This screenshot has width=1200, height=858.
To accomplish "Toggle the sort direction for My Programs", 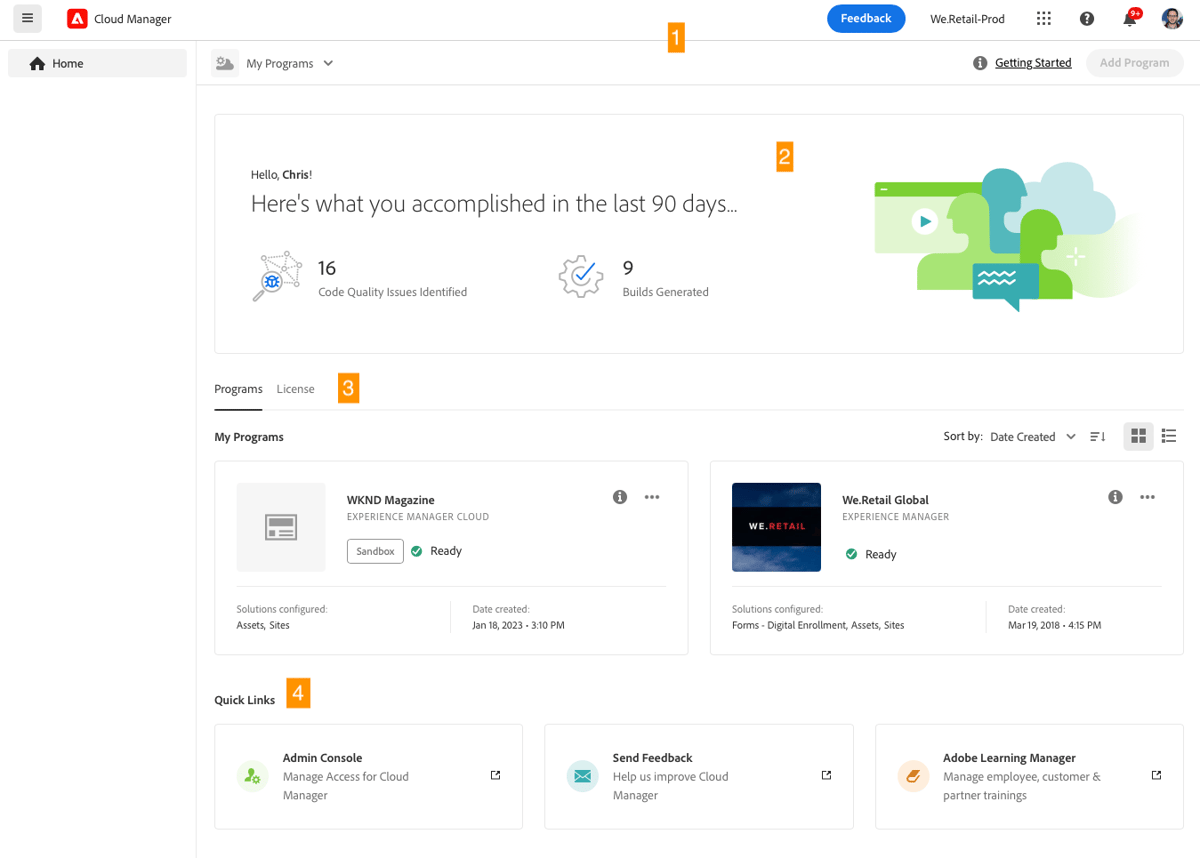I will pyautogui.click(x=1097, y=436).
